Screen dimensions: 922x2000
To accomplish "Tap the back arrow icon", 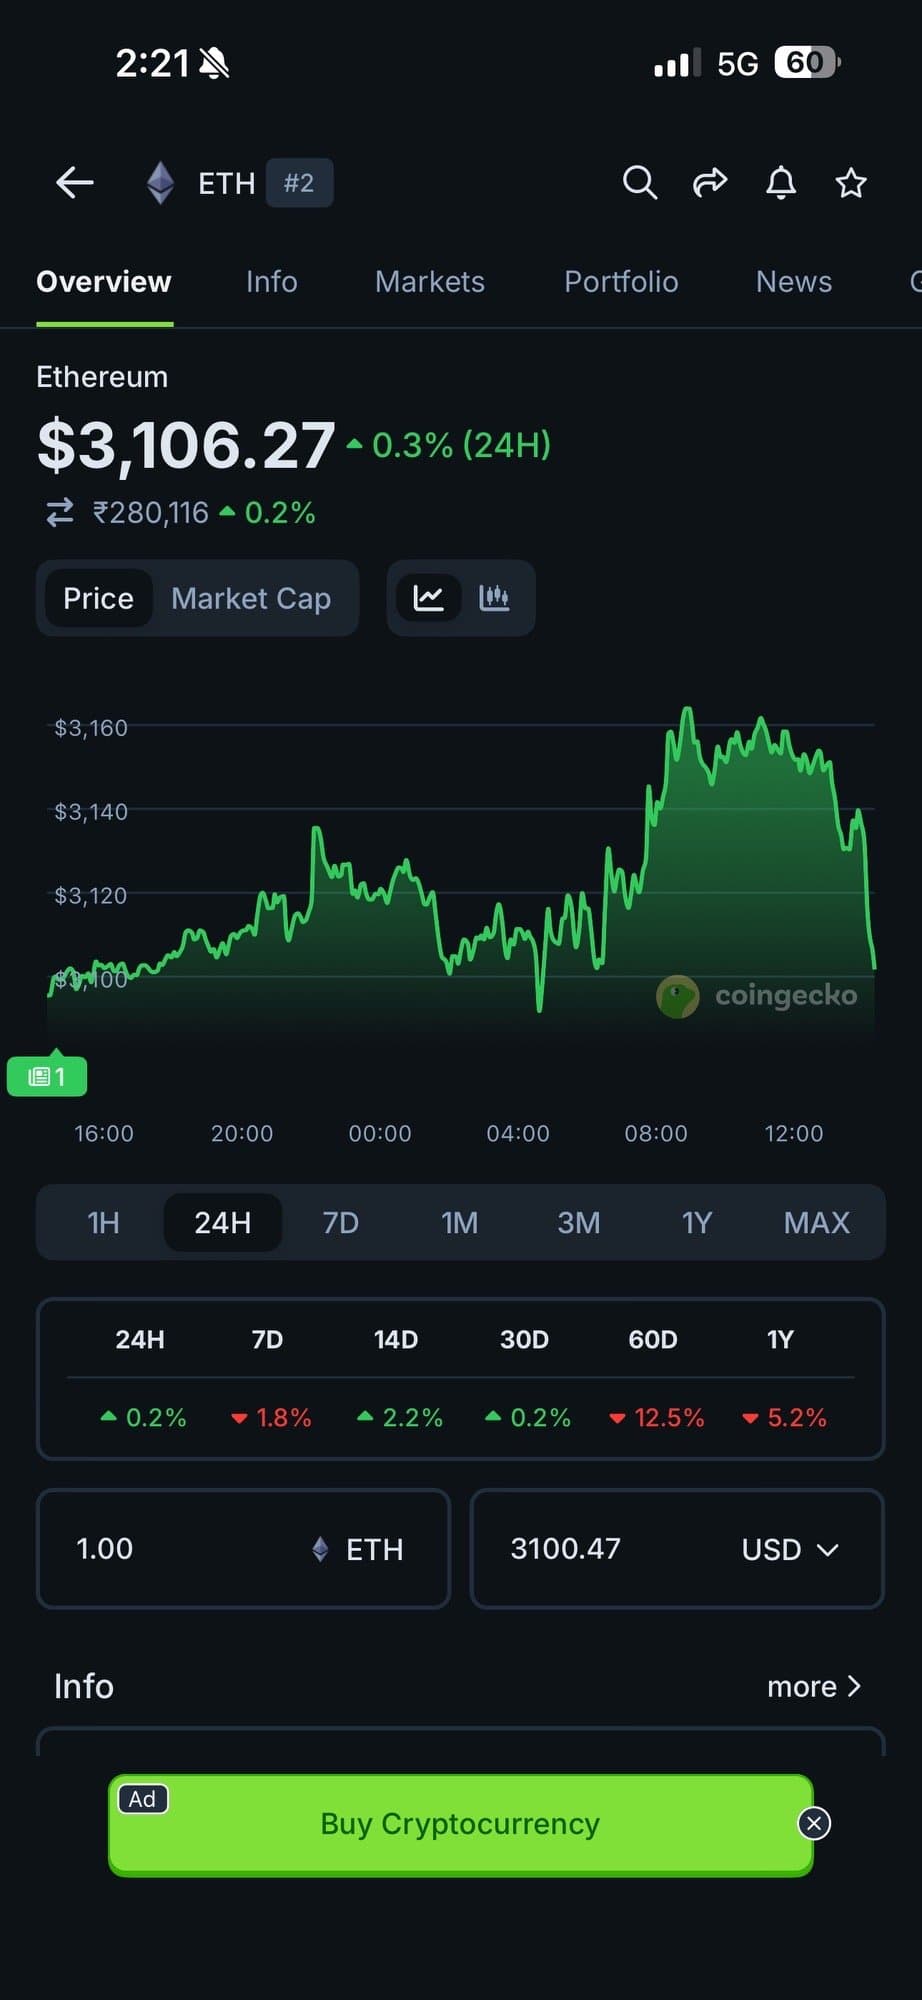I will pos(75,183).
